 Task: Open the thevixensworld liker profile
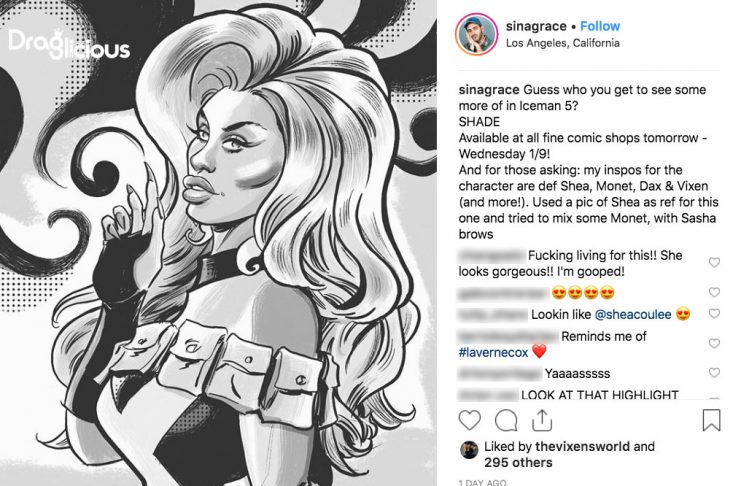(x=582, y=446)
